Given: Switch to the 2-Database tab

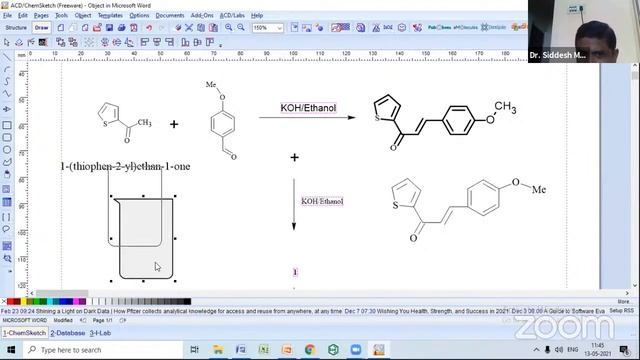Looking at the screenshot, I should point(68,333).
